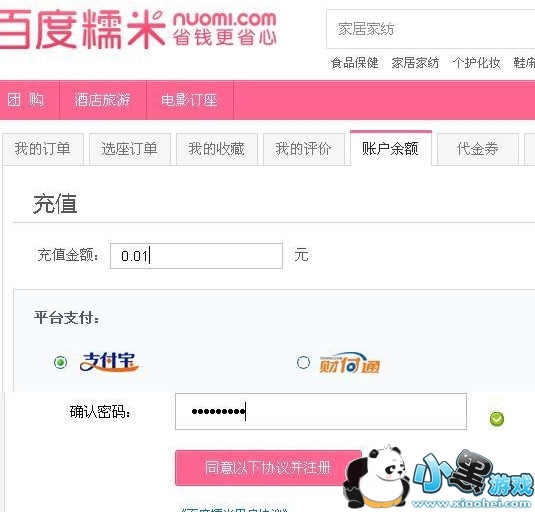This screenshot has width=535, height=512.
Task: Open the 团购 navigation menu
Action: pos(26,100)
